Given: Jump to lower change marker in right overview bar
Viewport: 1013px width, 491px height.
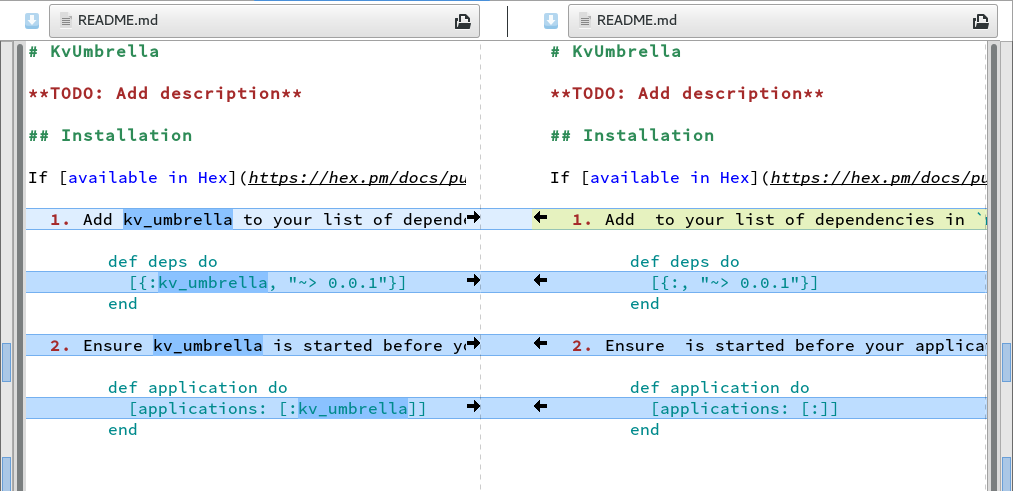Looking at the screenshot, I should pyautogui.click(x=1007, y=474).
